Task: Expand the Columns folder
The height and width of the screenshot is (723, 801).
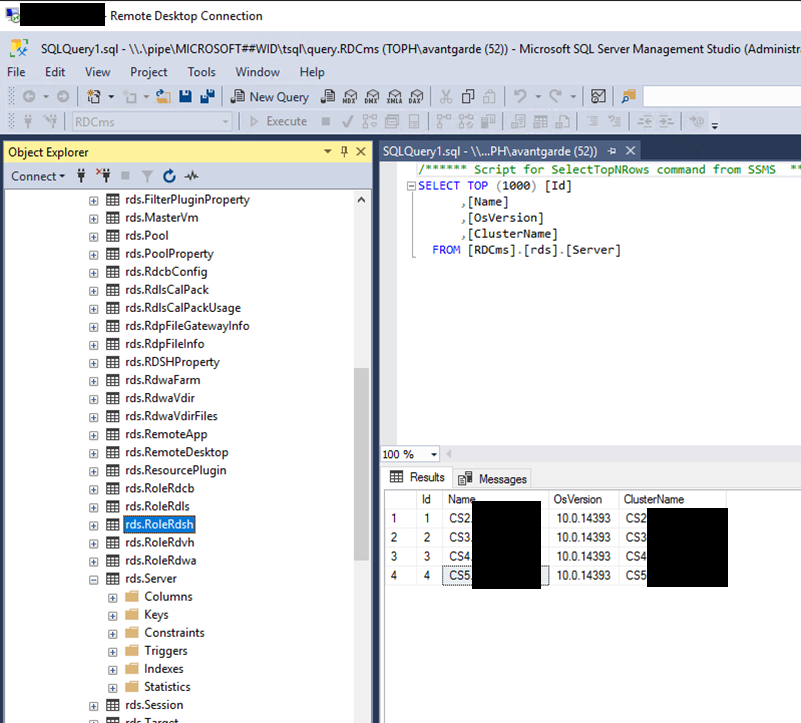Action: click(112, 598)
